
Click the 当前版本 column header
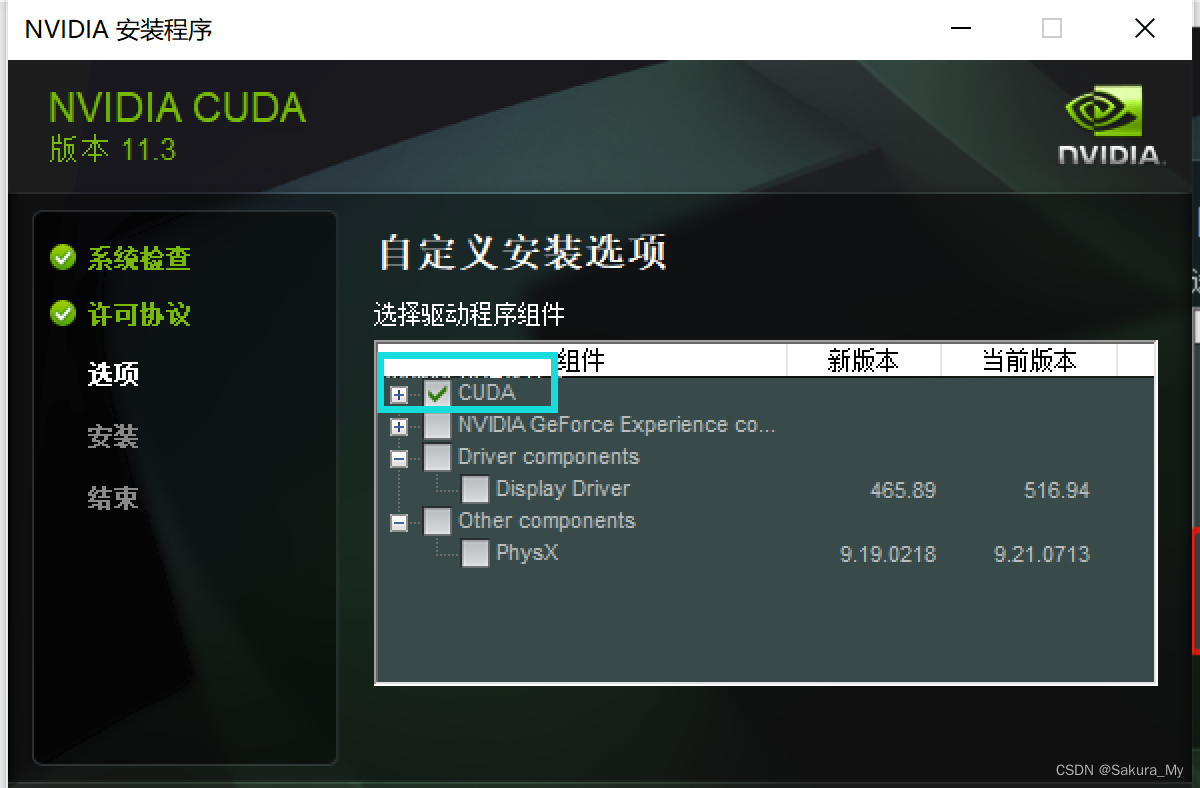point(1029,360)
